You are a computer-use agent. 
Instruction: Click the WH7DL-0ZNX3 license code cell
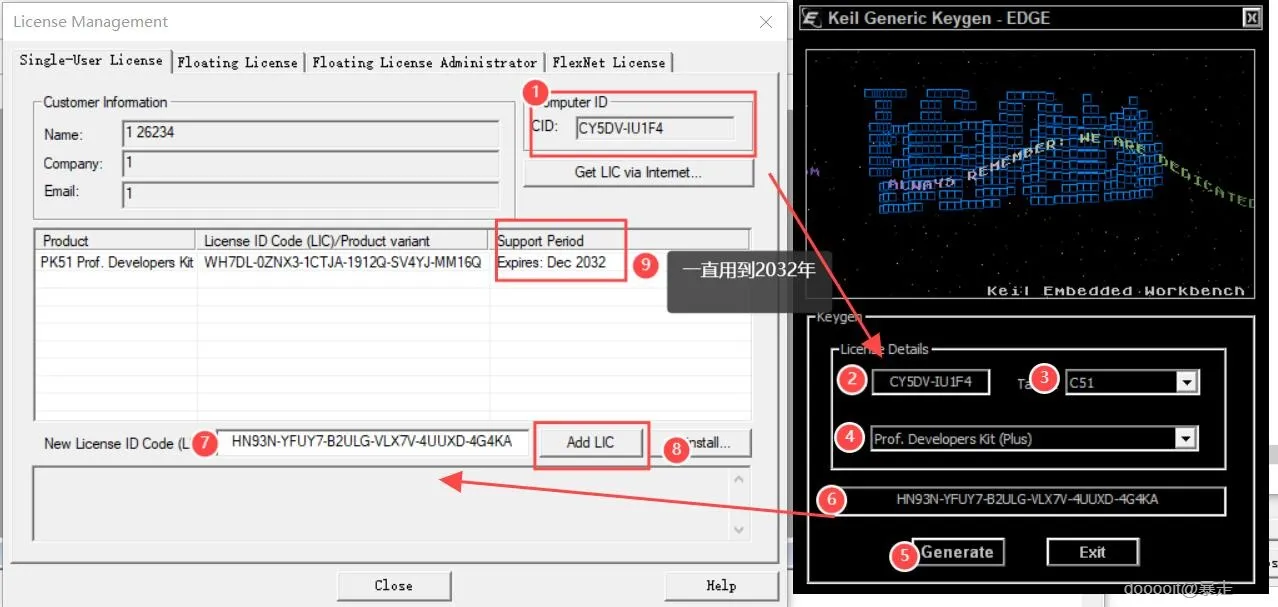click(343, 262)
